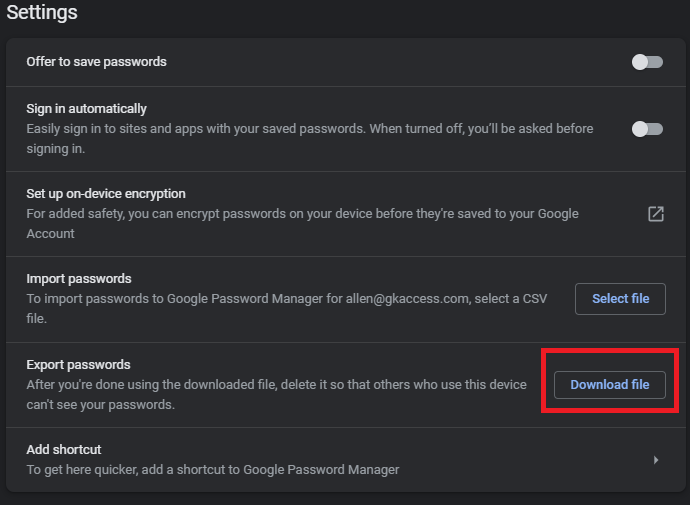This screenshot has height=505, width=690.
Task: Click the Select file button
Action: click(620, 299)
